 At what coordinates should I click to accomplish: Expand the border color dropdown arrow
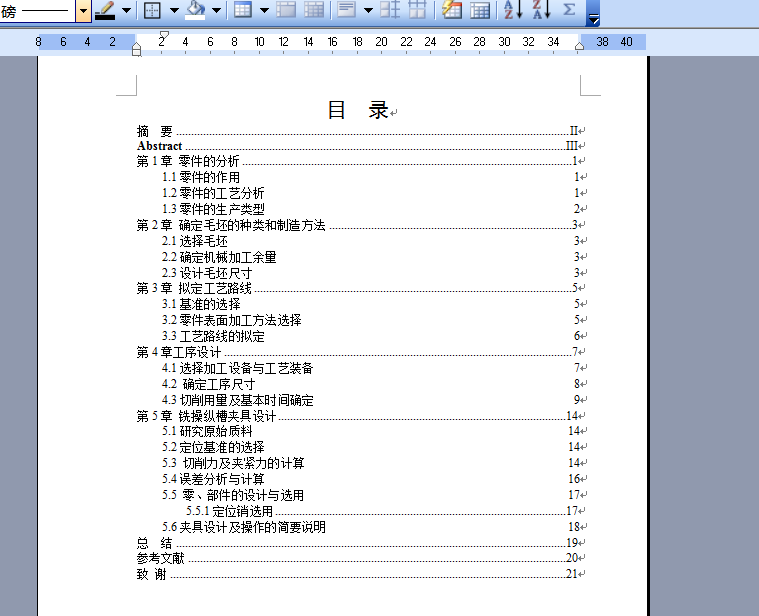point(126,10)
